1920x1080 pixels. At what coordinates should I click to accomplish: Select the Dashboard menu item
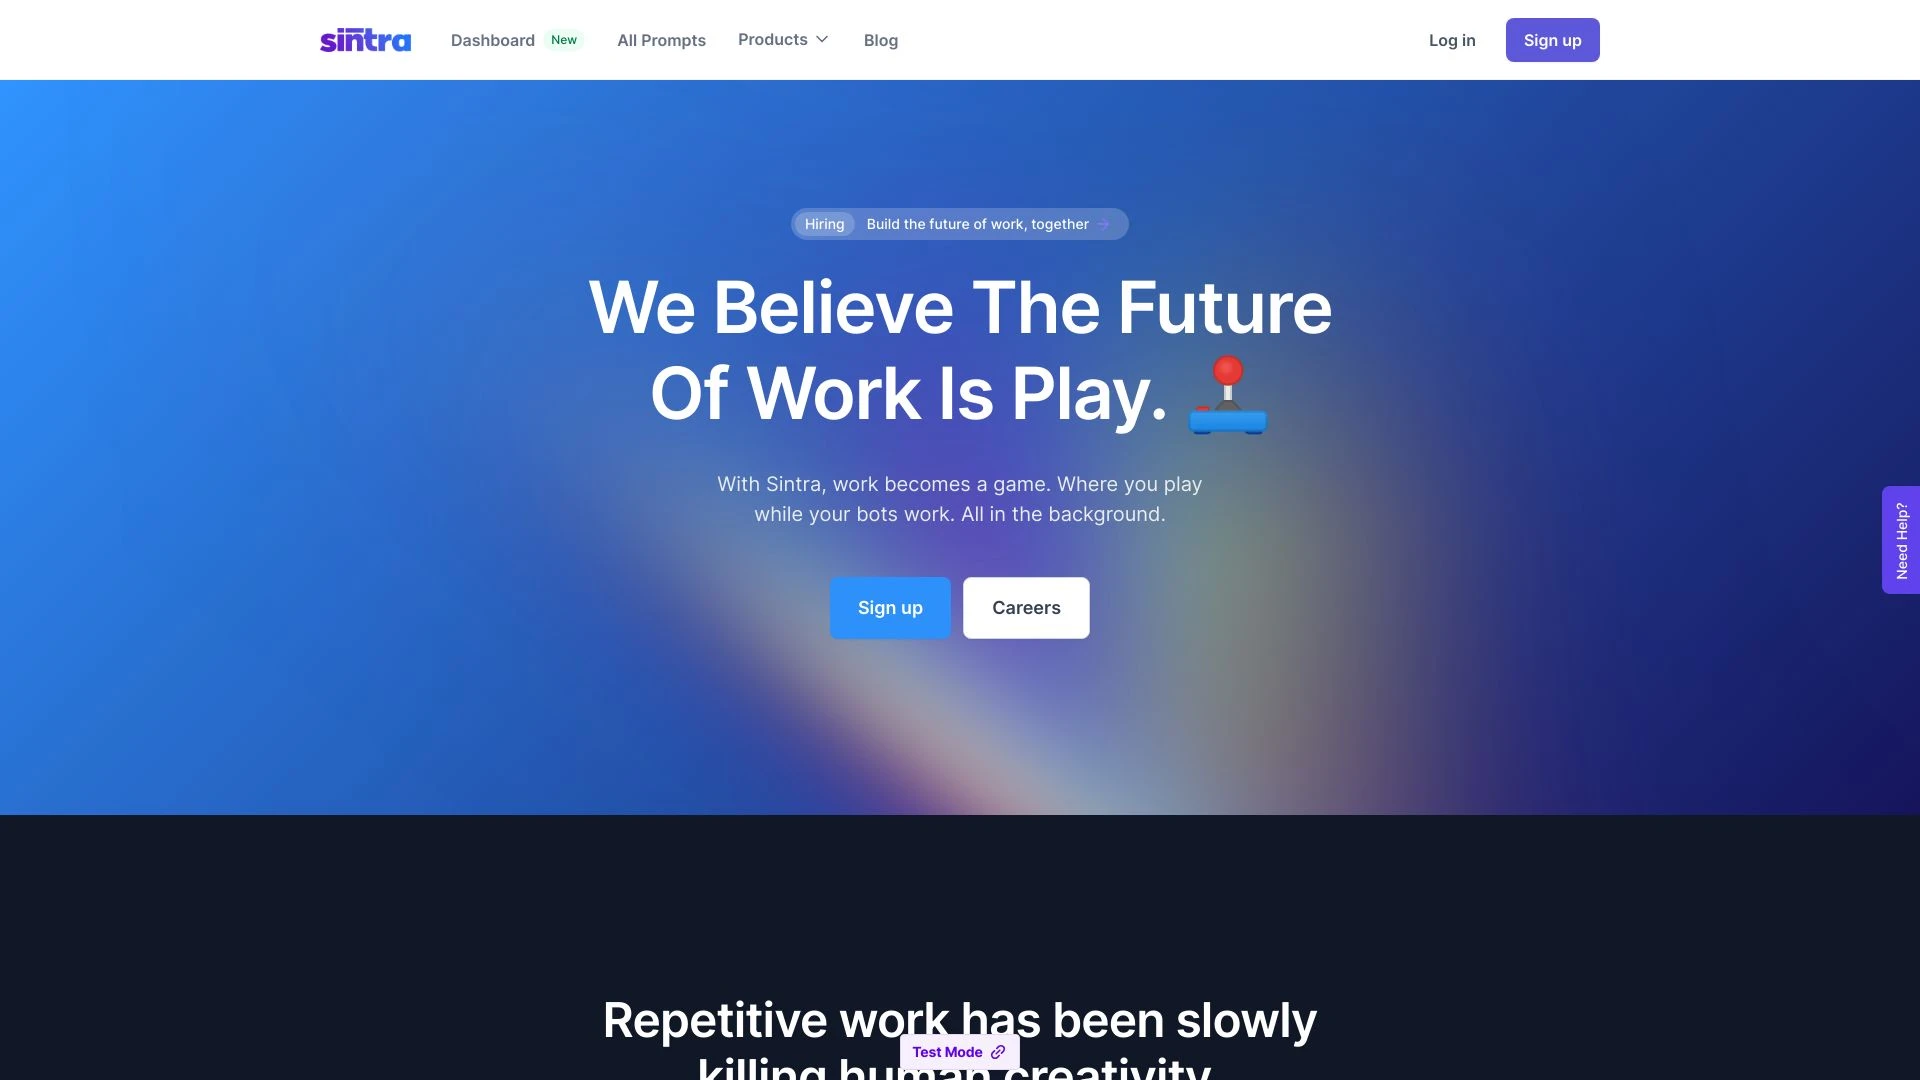(492, 40)
